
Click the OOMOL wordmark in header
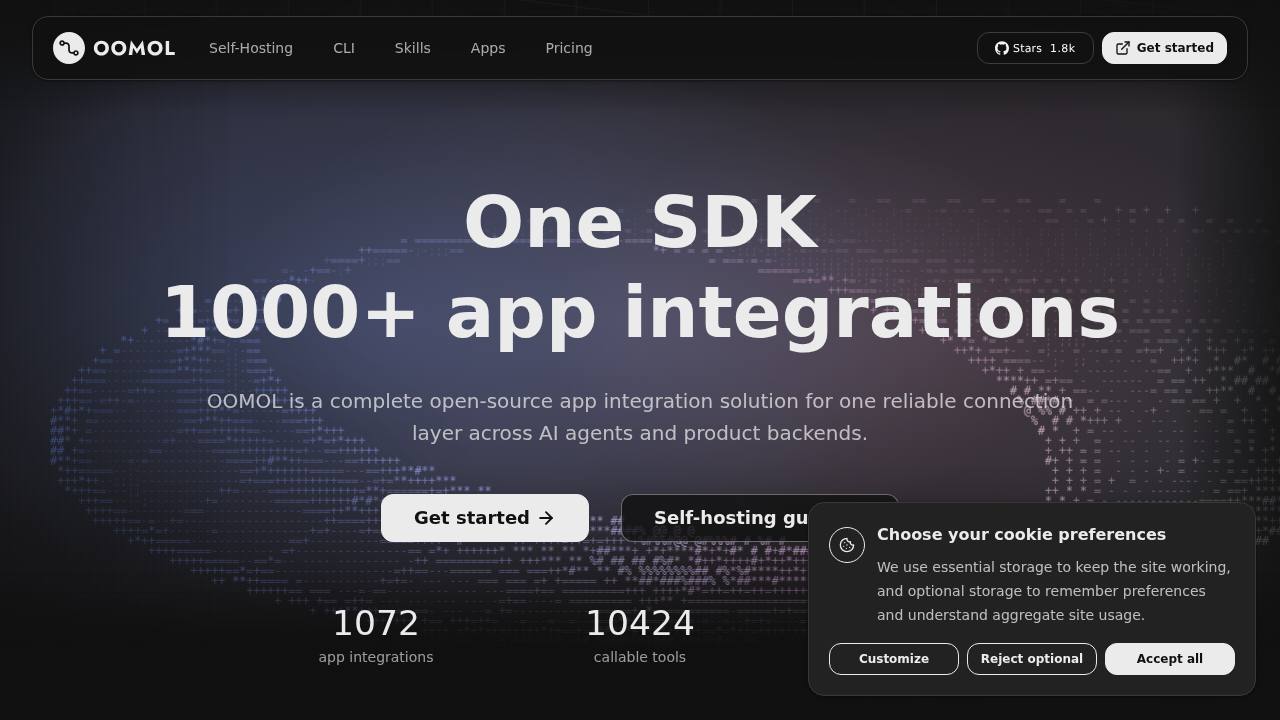(x=134, y=48)
